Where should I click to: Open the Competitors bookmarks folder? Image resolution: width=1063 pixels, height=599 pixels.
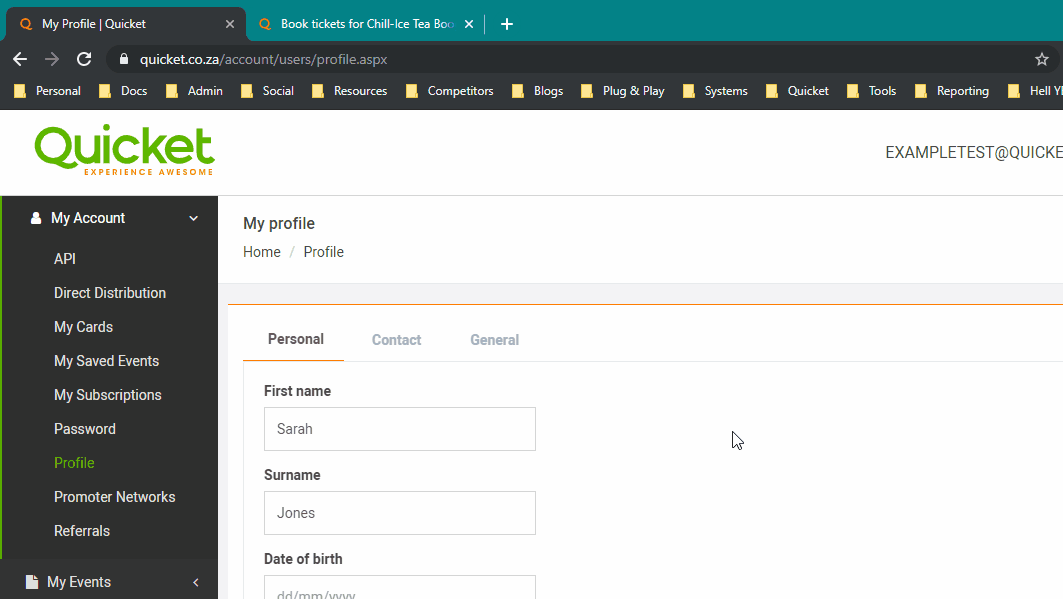449,91
